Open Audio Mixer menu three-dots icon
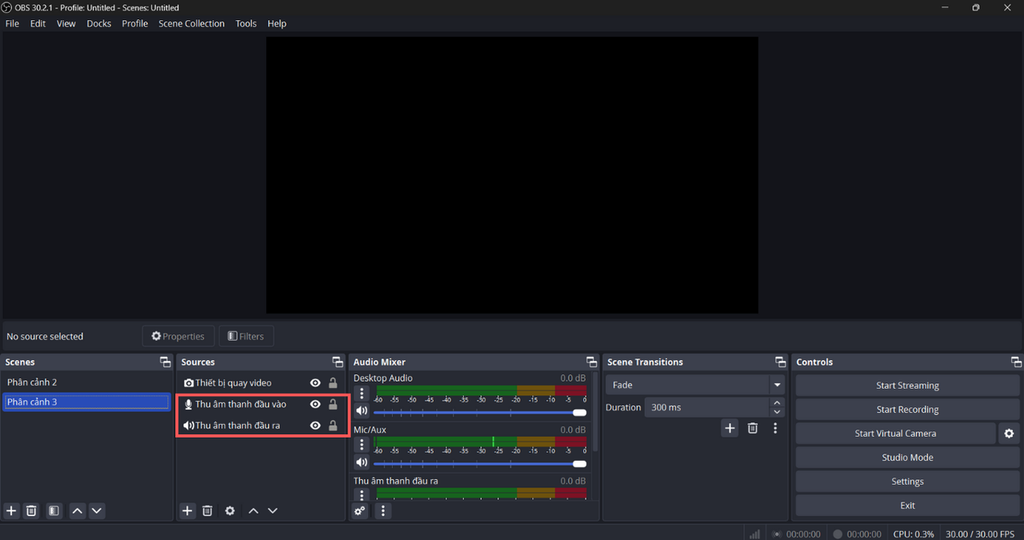 coord(383,511)
